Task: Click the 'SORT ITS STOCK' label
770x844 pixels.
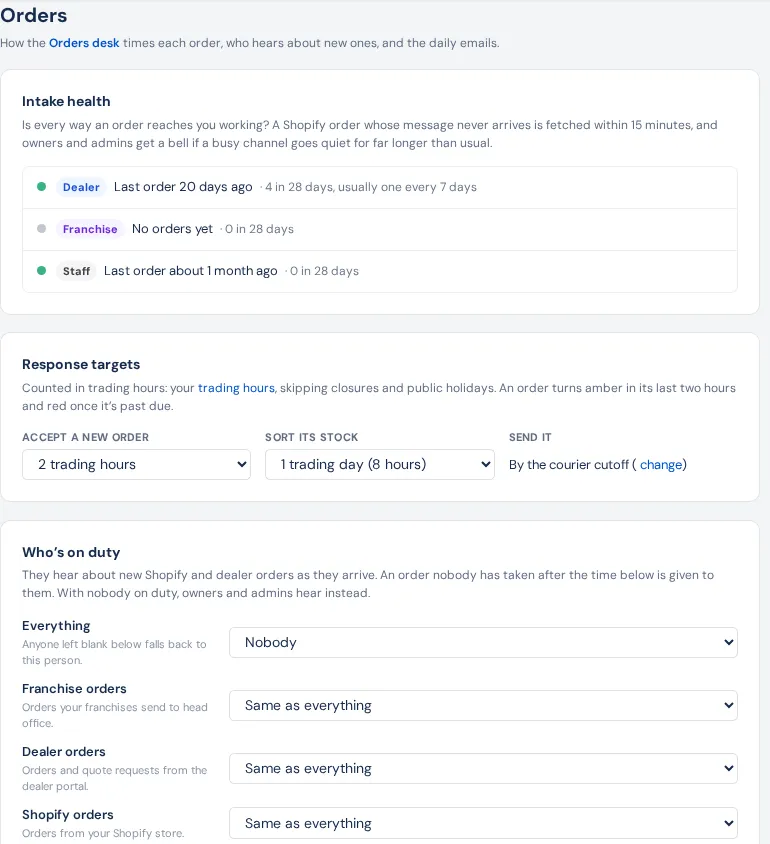Action: 312,437
